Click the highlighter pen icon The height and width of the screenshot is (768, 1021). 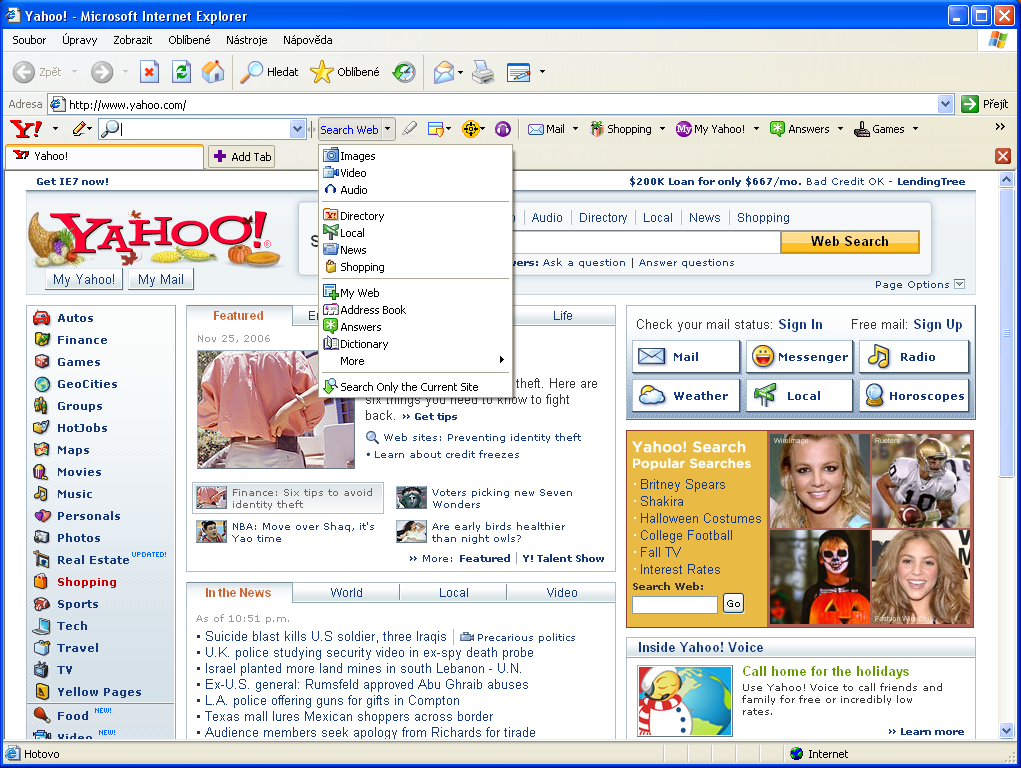pos(410,129)
